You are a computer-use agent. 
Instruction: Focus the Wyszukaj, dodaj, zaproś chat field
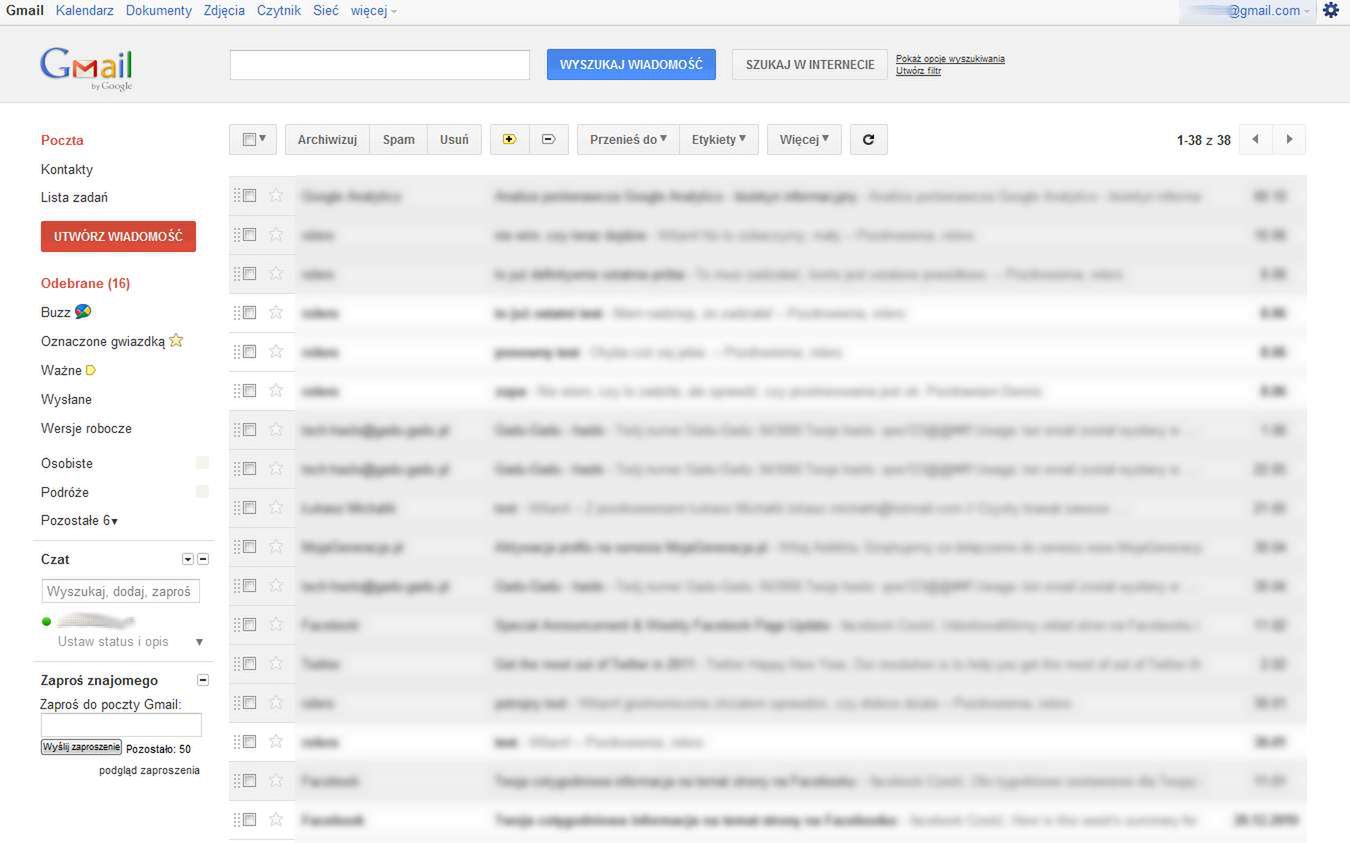point(121,591)
